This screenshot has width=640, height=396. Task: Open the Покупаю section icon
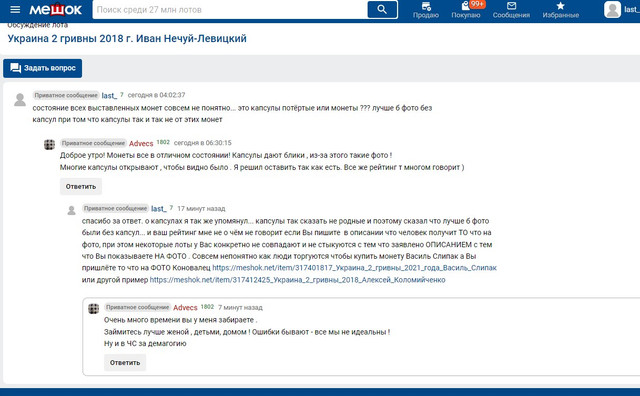tap(465, 6)
